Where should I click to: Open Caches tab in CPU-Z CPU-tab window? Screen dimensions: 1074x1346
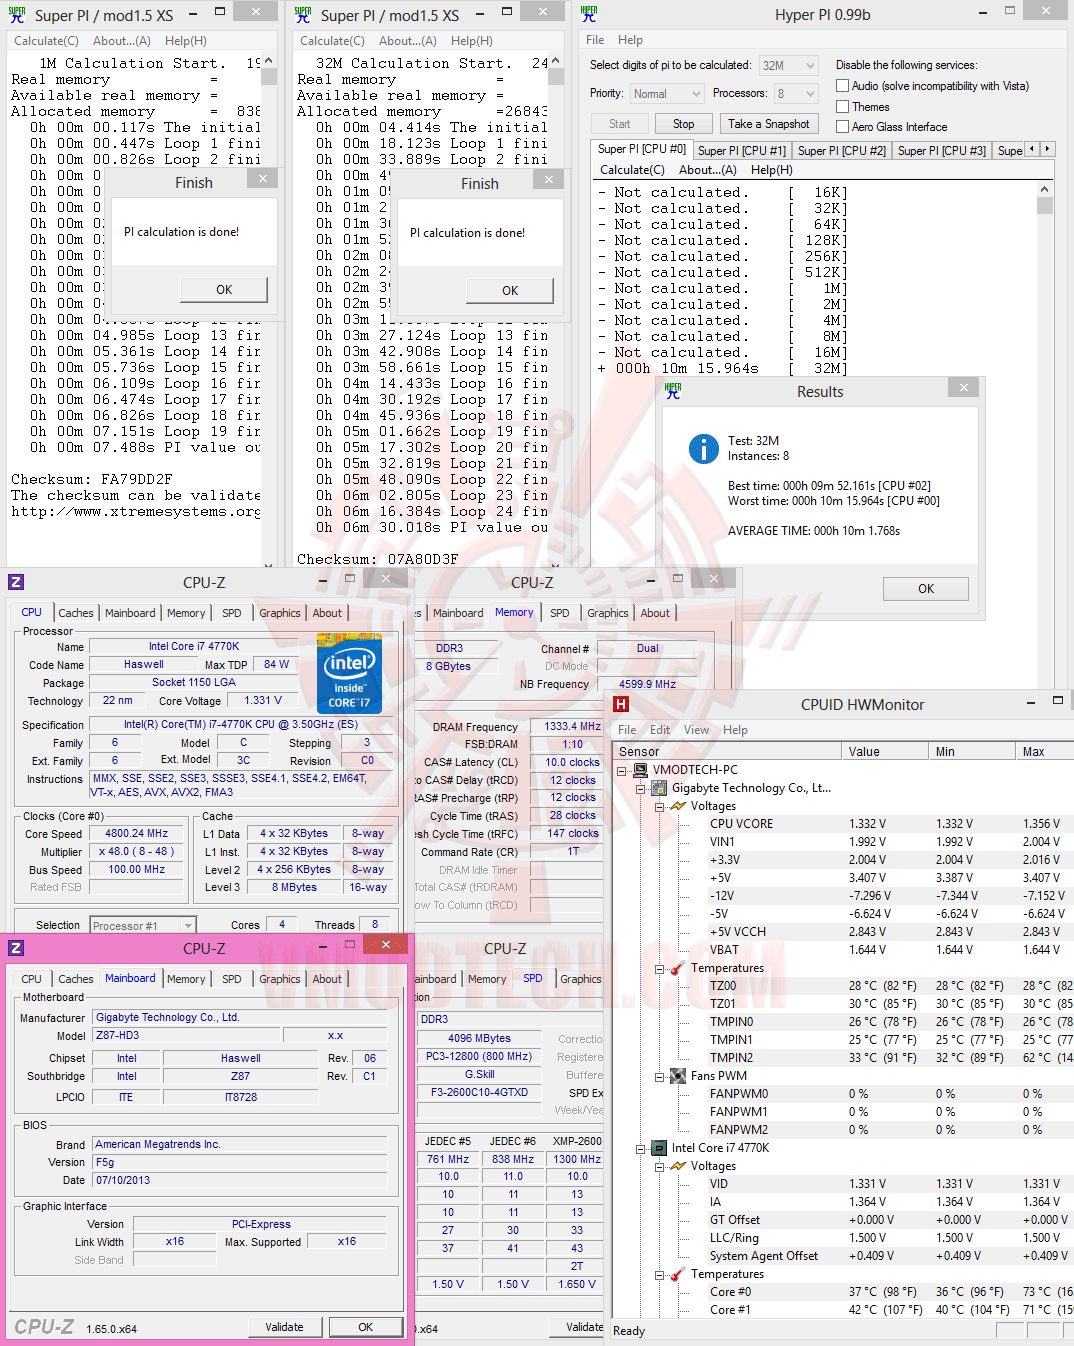pyautogui.click(x=75, y=613)
